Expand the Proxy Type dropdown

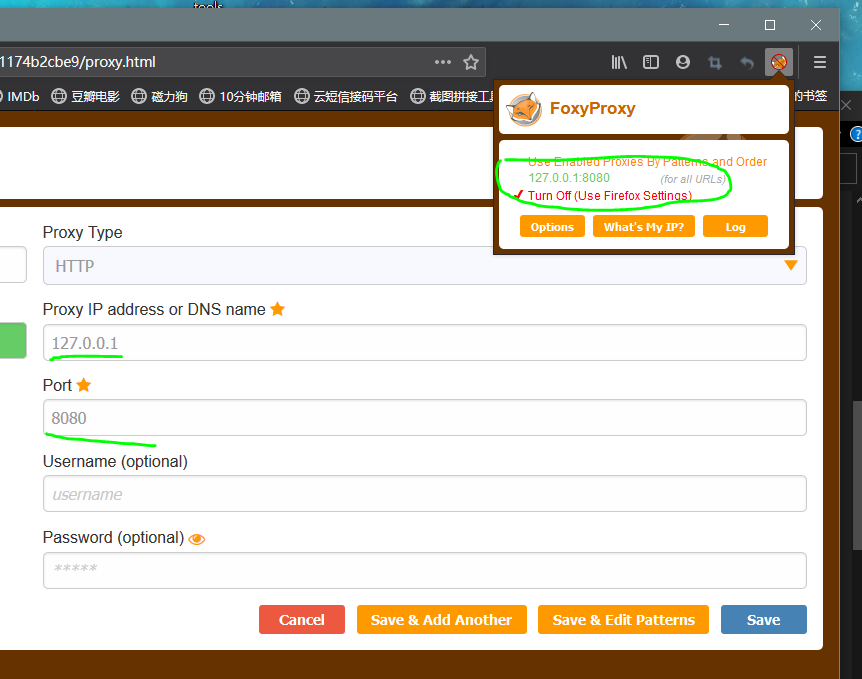[424, 266]
